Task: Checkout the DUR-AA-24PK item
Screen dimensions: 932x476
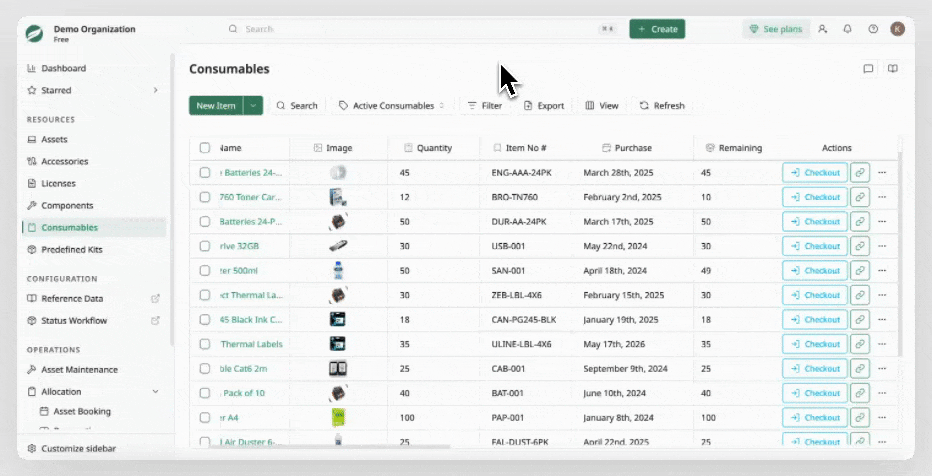Action: (815, 221)
